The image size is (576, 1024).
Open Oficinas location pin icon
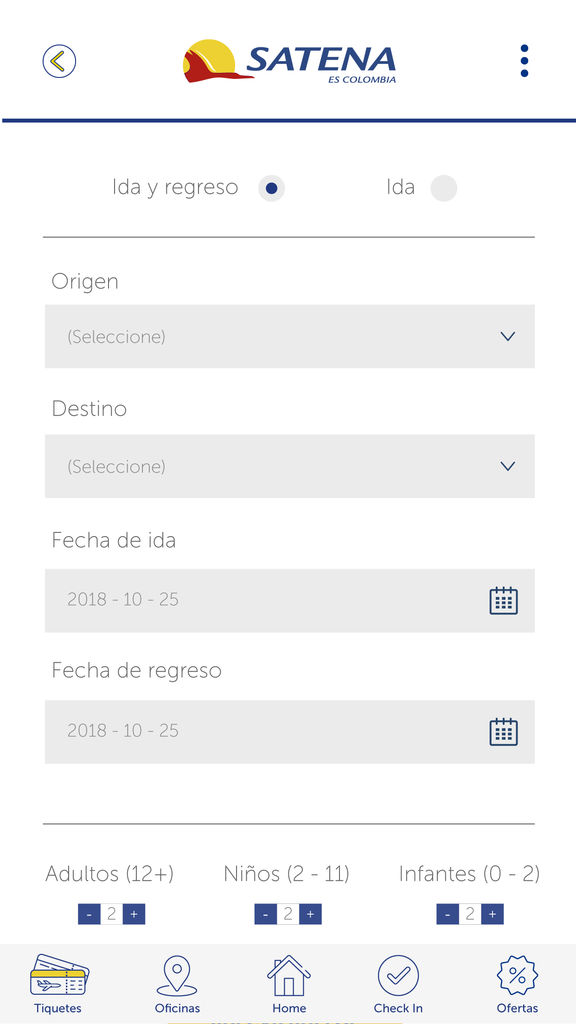(x=177, y=976)
